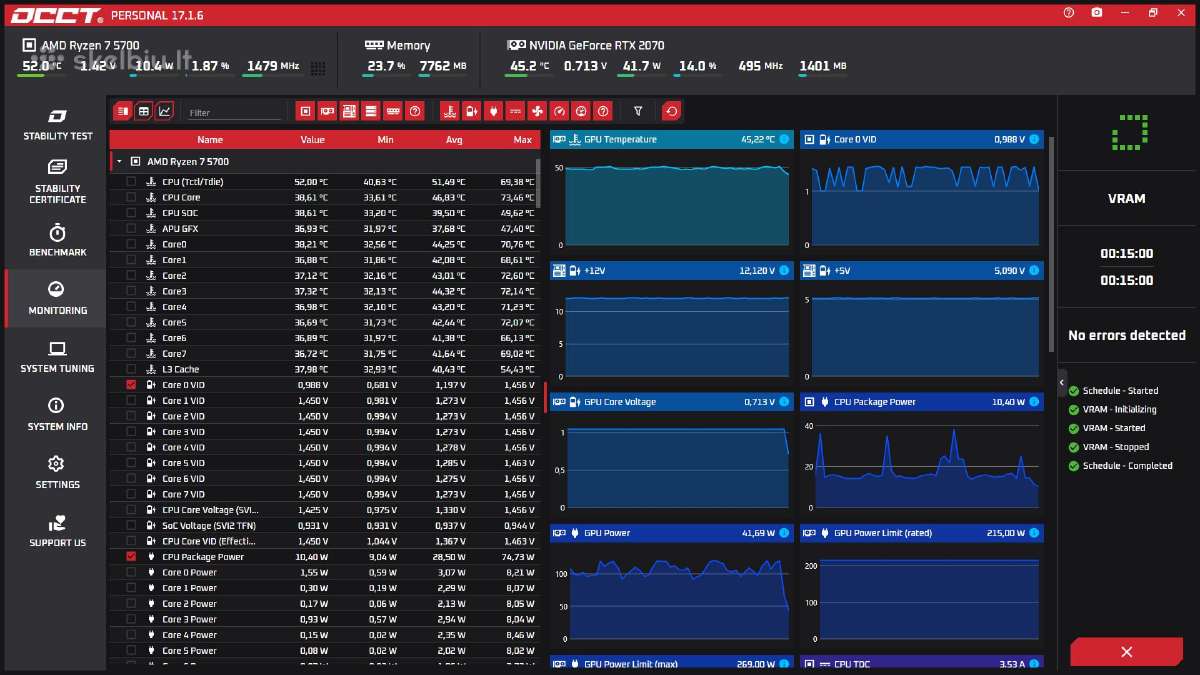Open the Benchmark section
Viewport: 1200px width, 675px height.
[57, 241]
